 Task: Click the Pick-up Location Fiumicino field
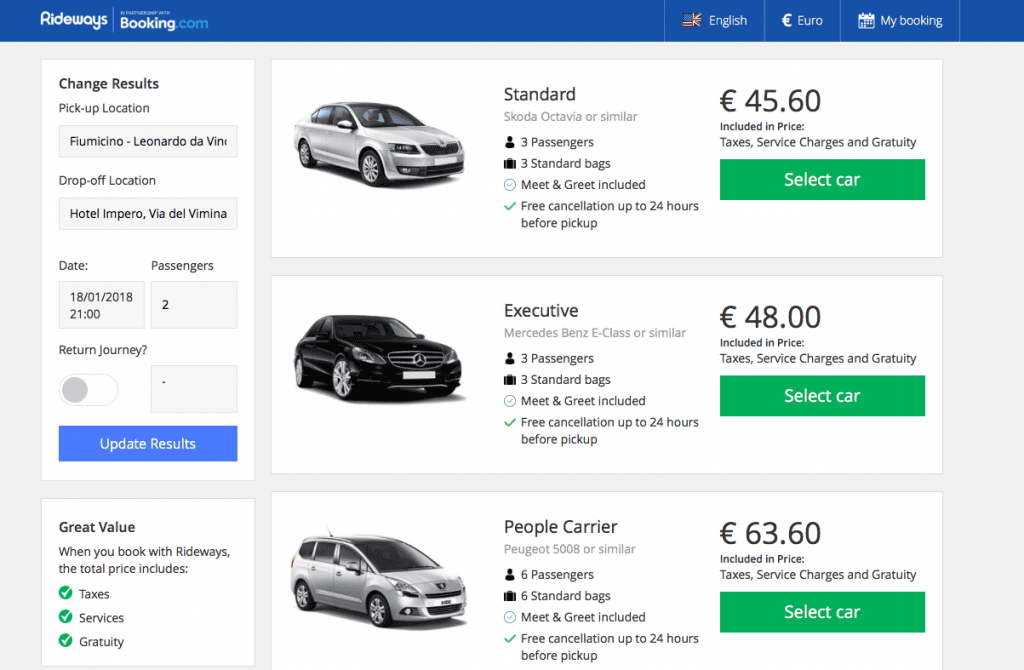pos(148,141)
